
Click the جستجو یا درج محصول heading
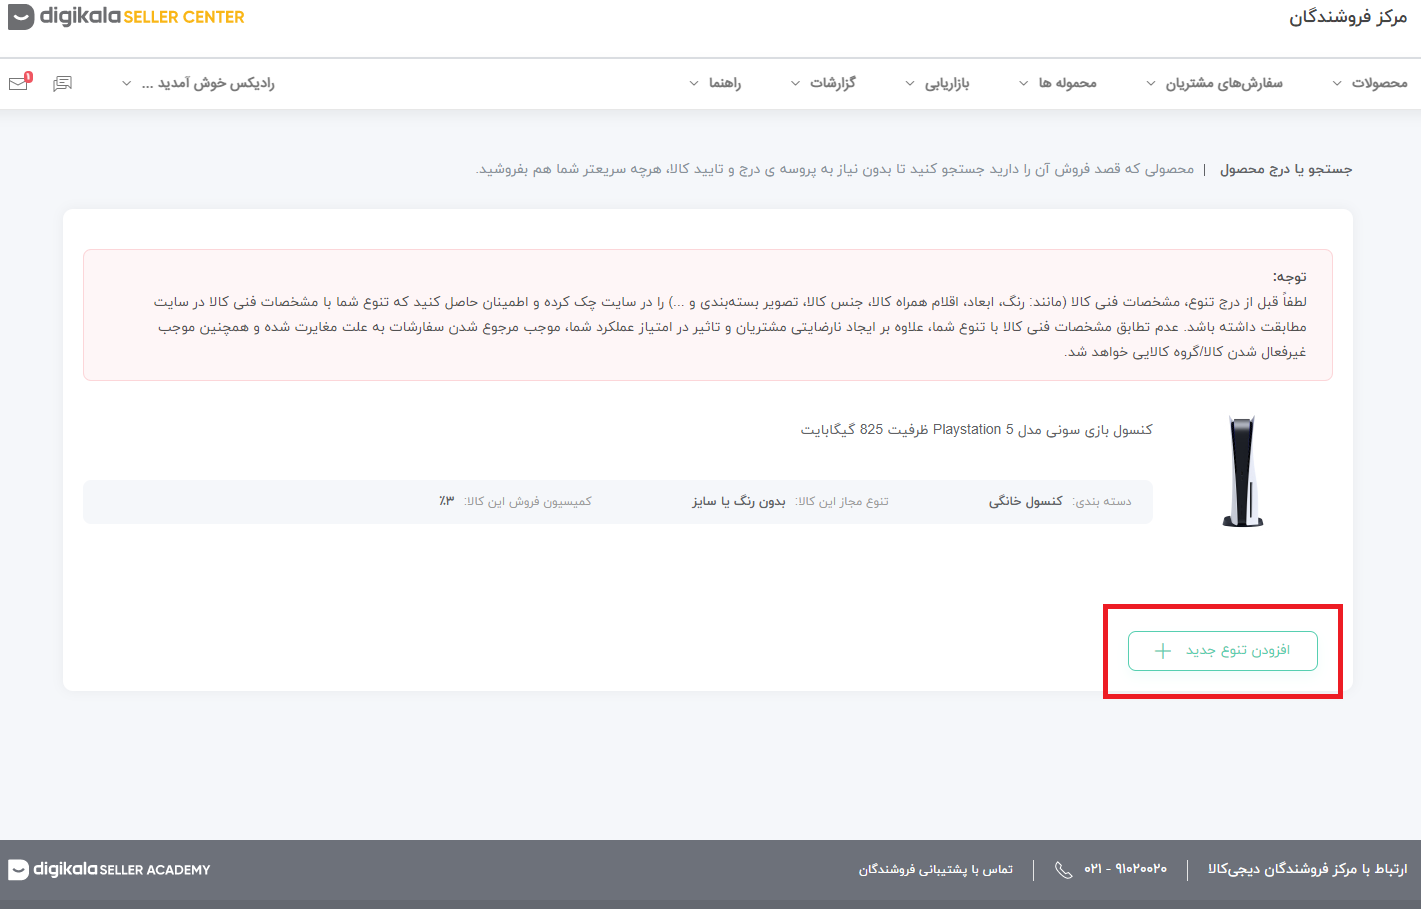(x=1286, y=170)
